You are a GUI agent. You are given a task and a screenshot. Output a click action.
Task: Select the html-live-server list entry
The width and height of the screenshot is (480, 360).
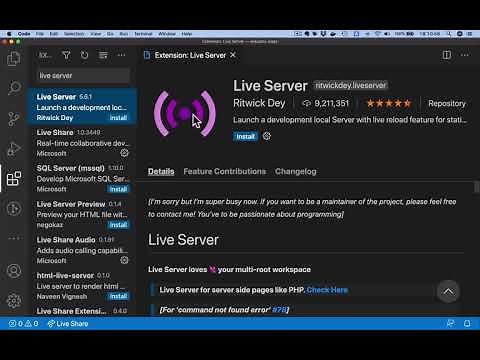[x=82, y=285]
